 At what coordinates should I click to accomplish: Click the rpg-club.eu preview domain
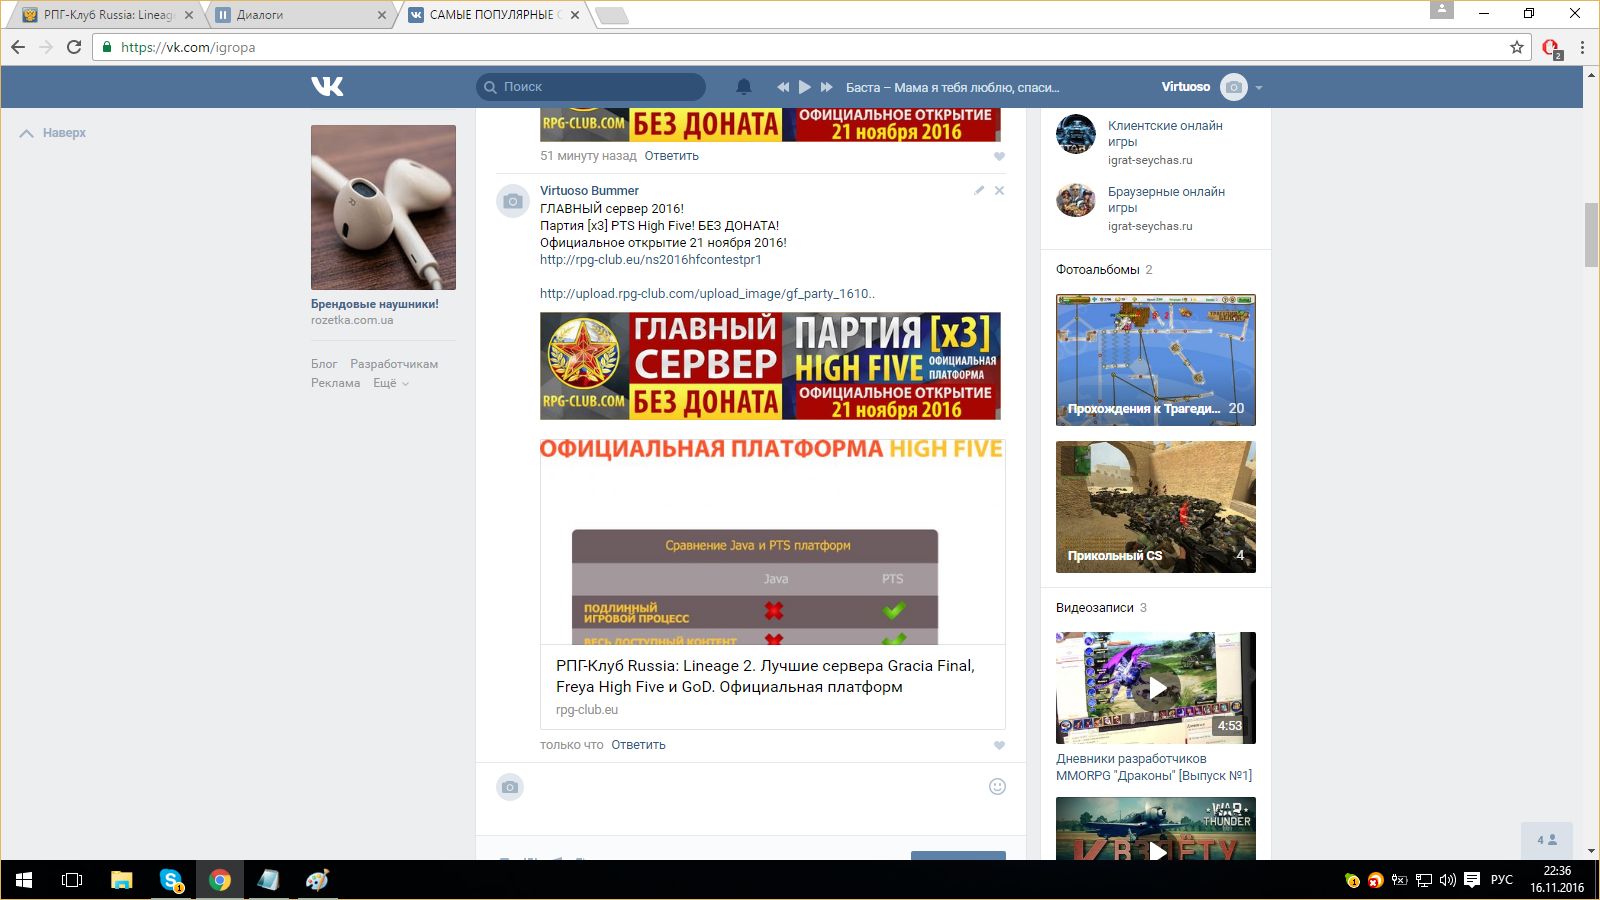587,710
